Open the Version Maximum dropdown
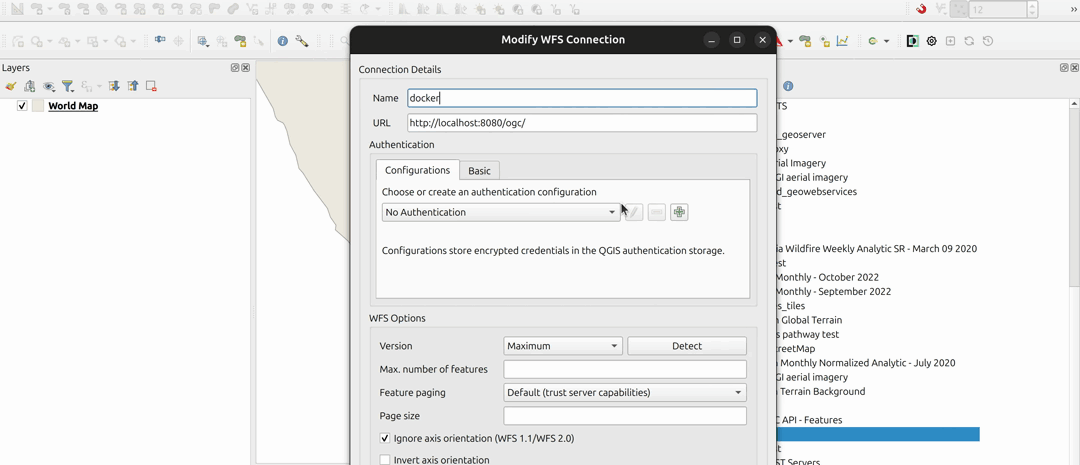 [x=563, y=346]
